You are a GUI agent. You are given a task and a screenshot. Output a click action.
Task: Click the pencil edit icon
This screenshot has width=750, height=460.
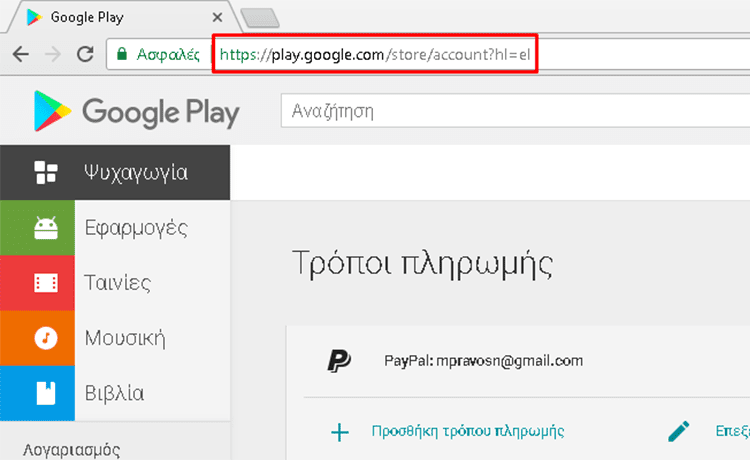(x=679, y=431)
